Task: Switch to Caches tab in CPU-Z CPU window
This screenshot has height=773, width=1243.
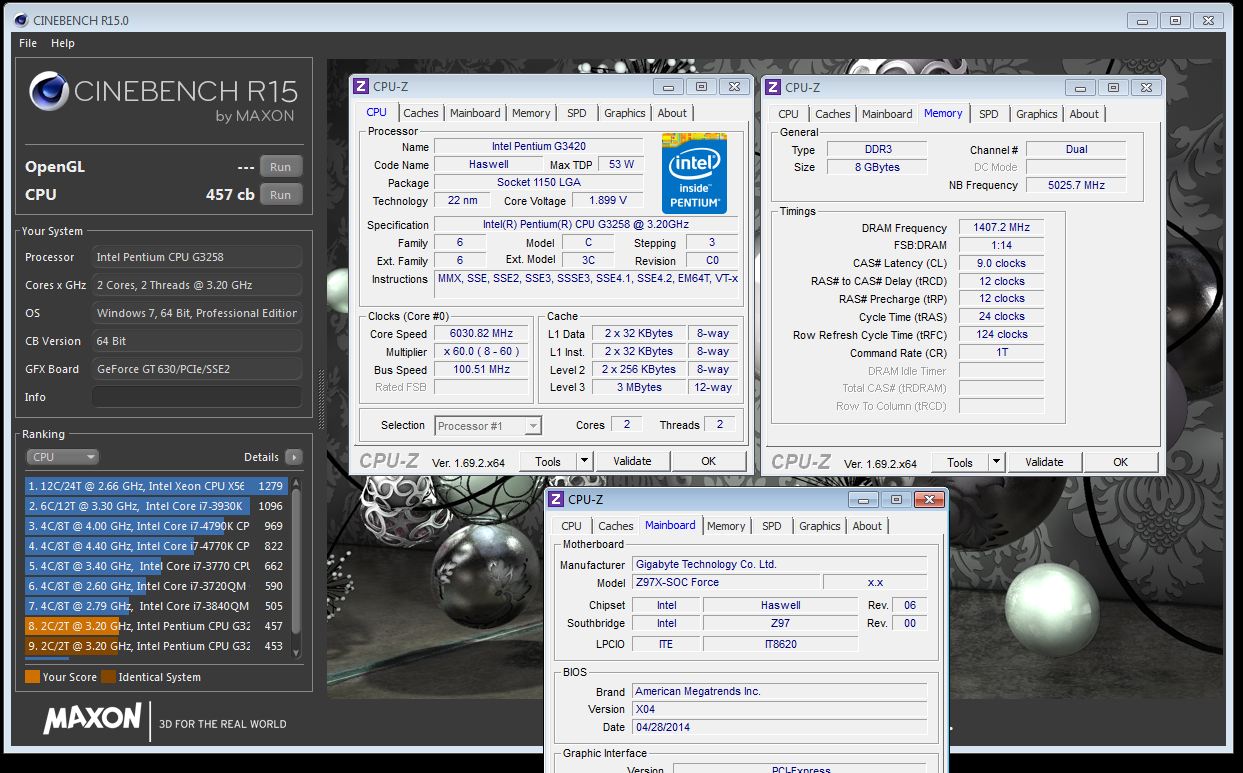Action: (421, 113)
